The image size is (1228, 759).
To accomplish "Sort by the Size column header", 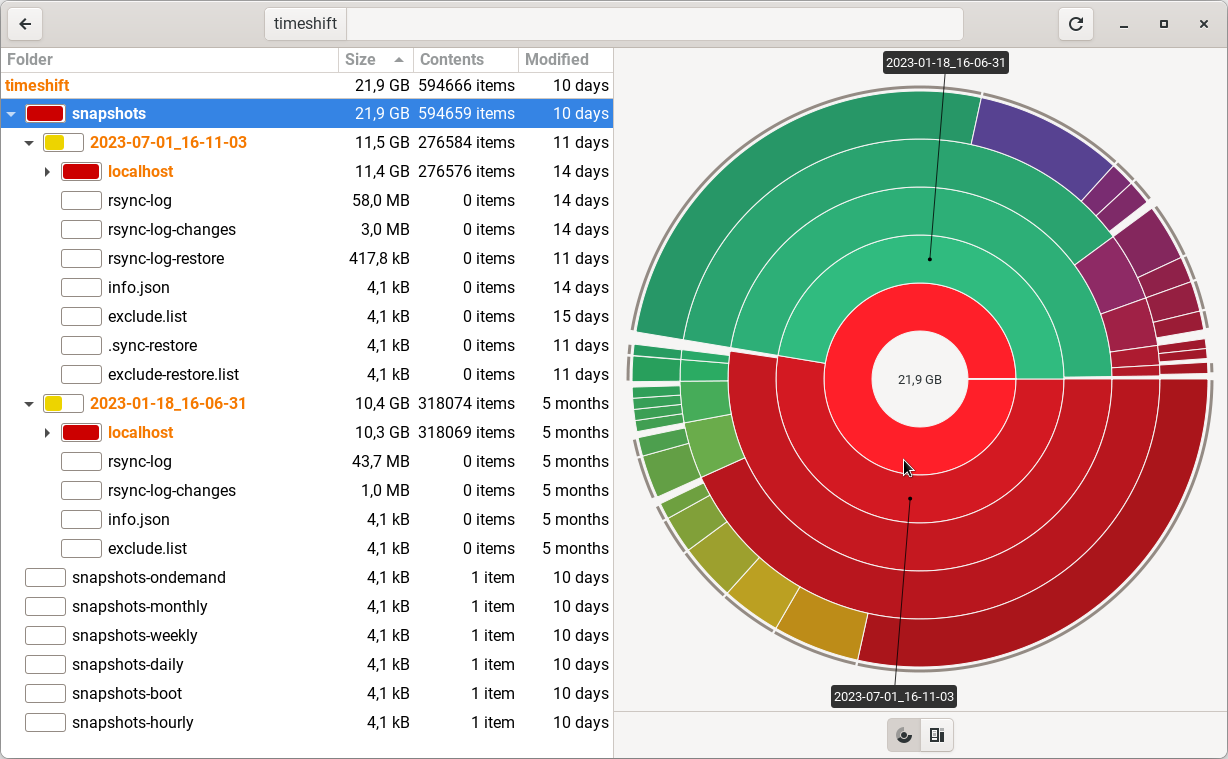I will click(375, 60).
